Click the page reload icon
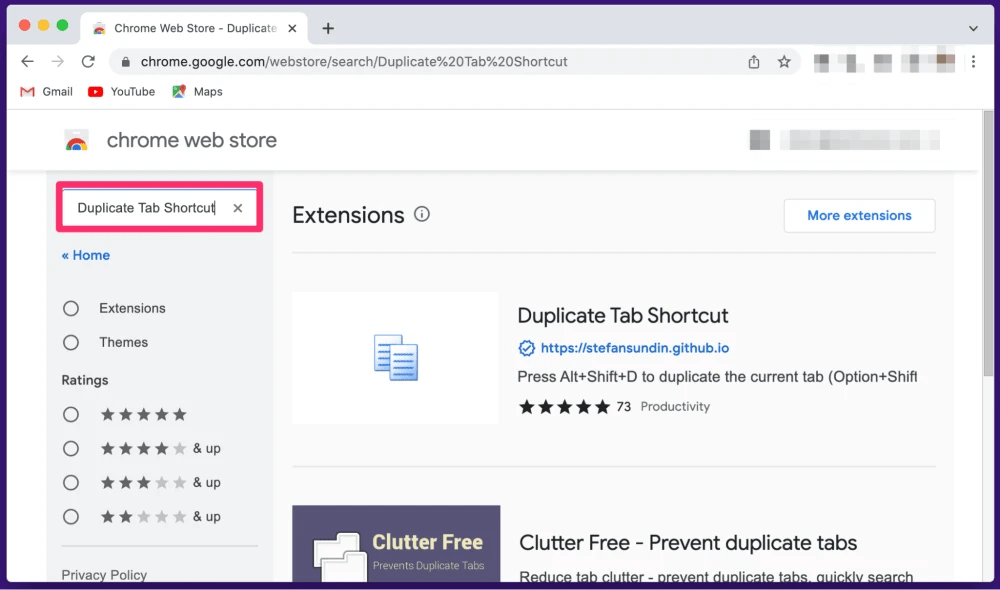Viewport: 1000px width, 590px height. [x=88, y=61]
